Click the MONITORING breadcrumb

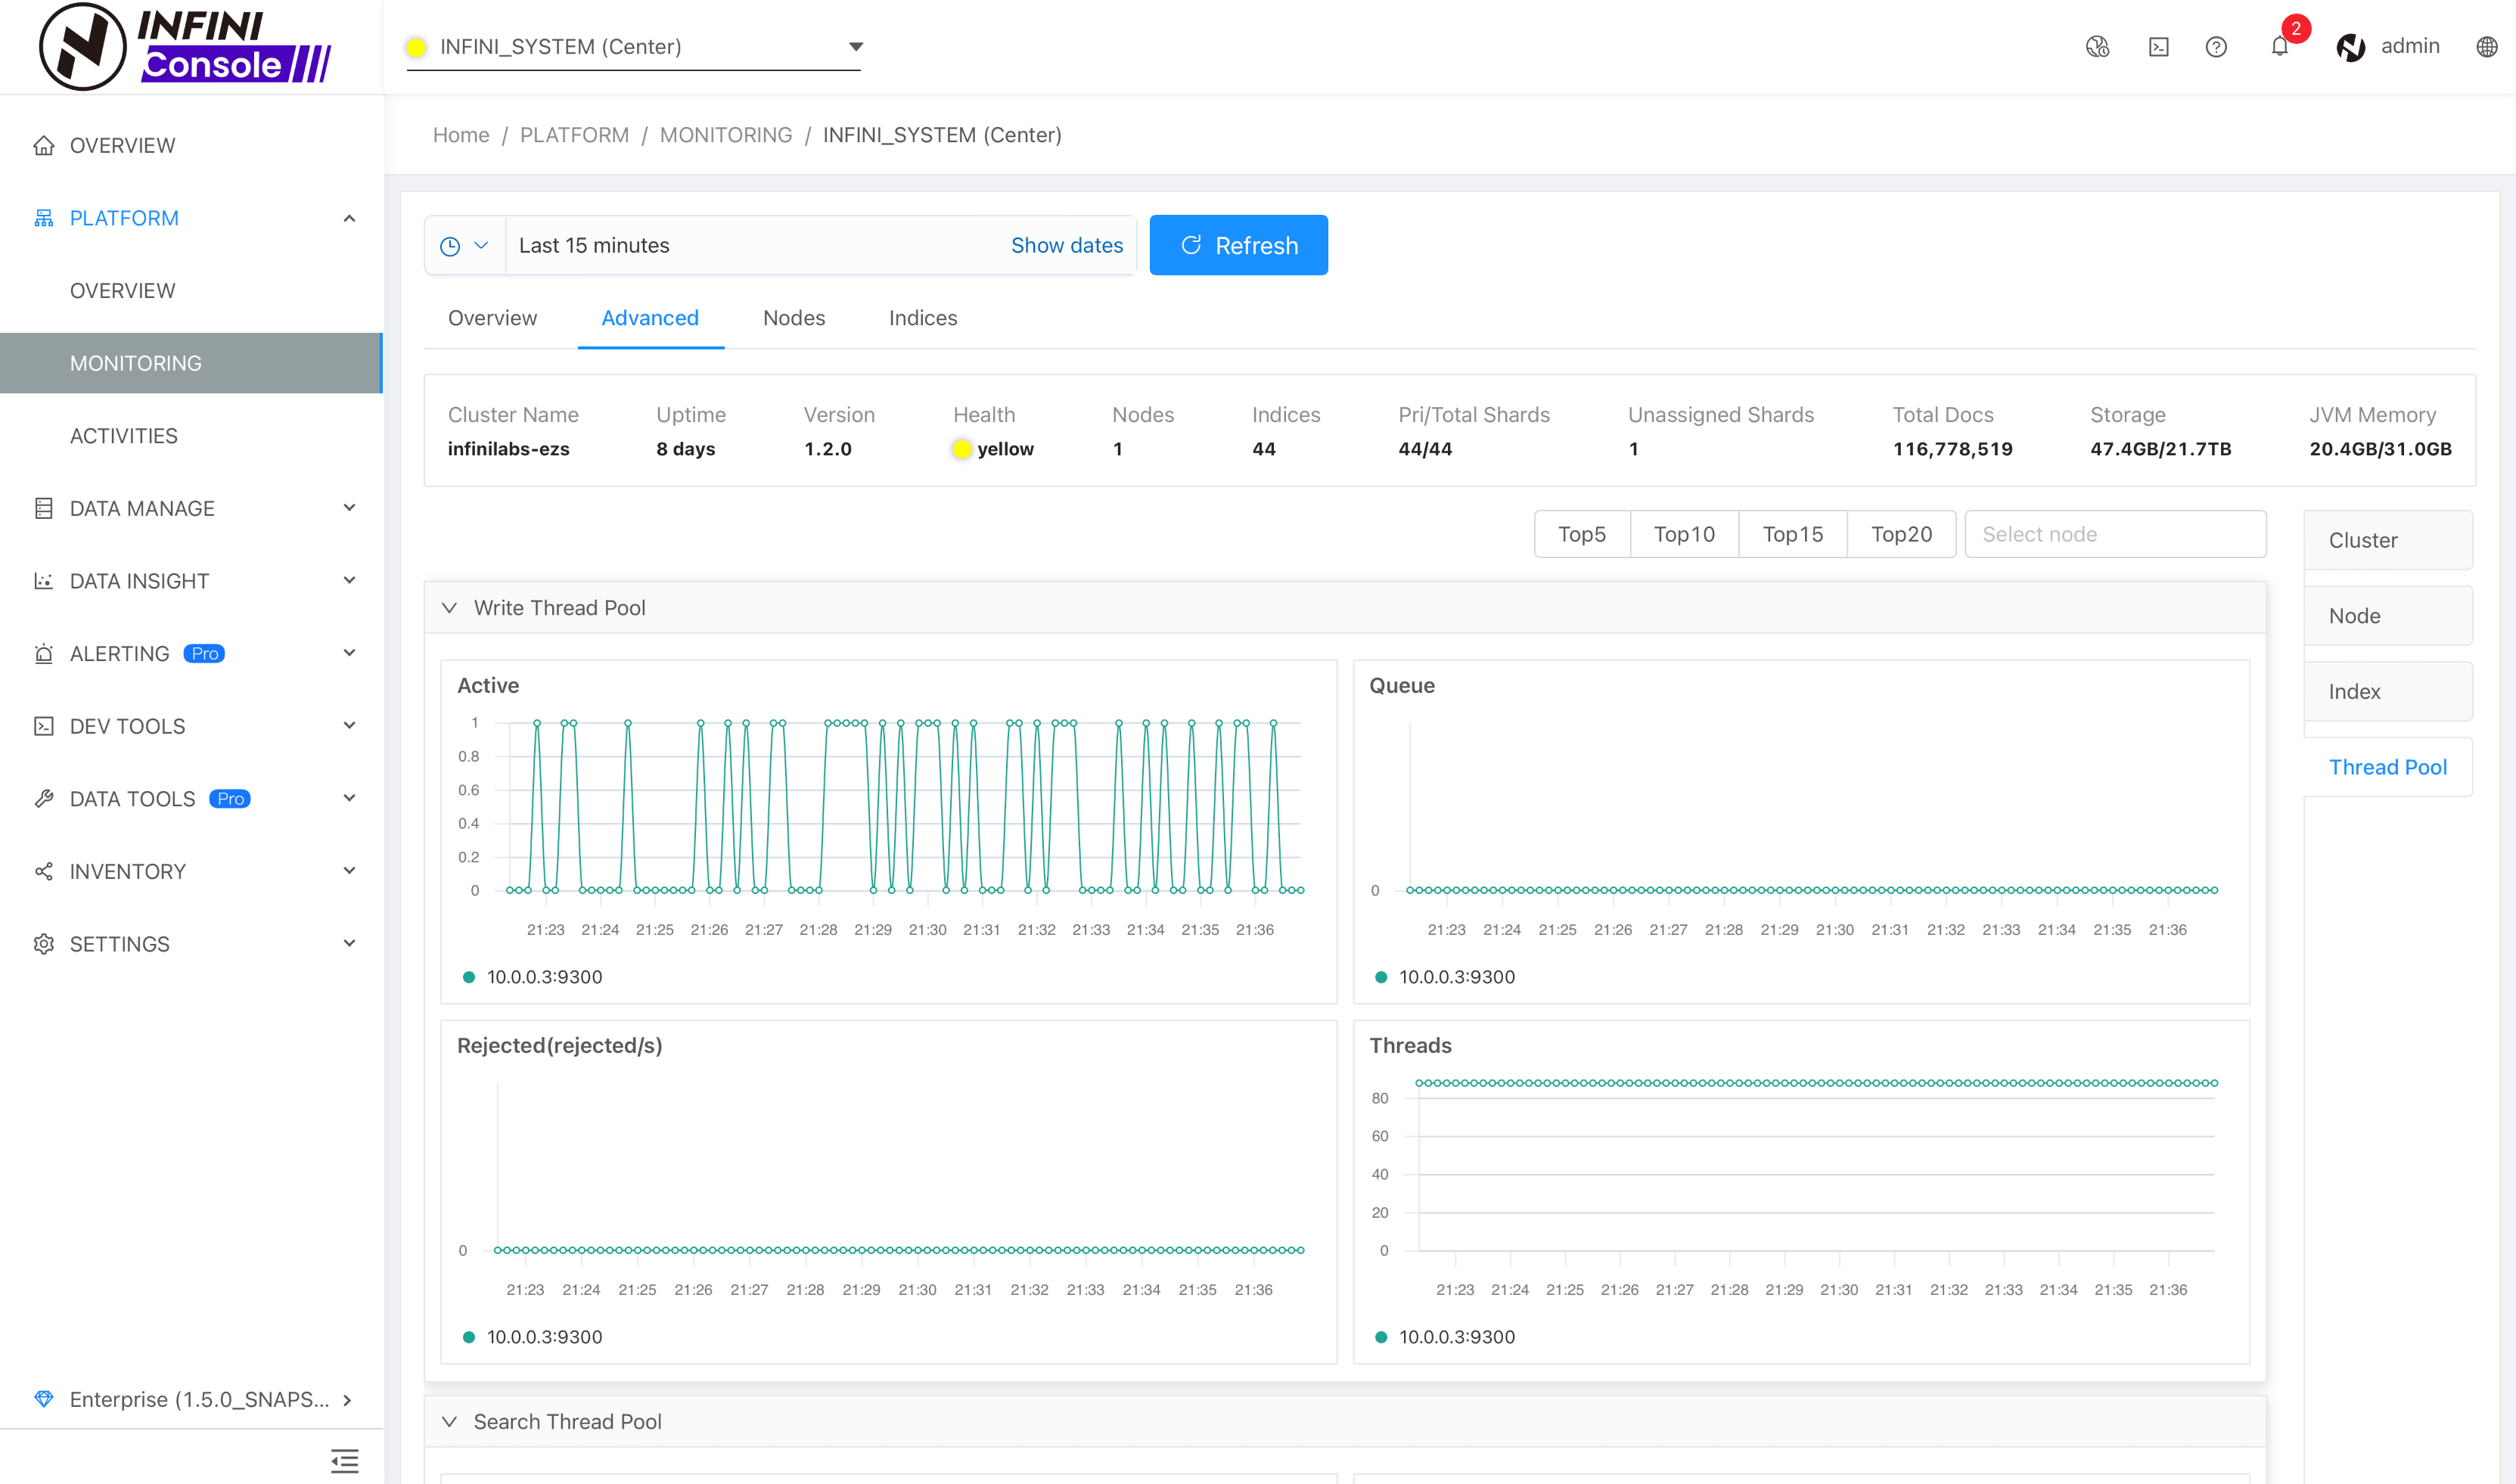click(x=726, y=135)
